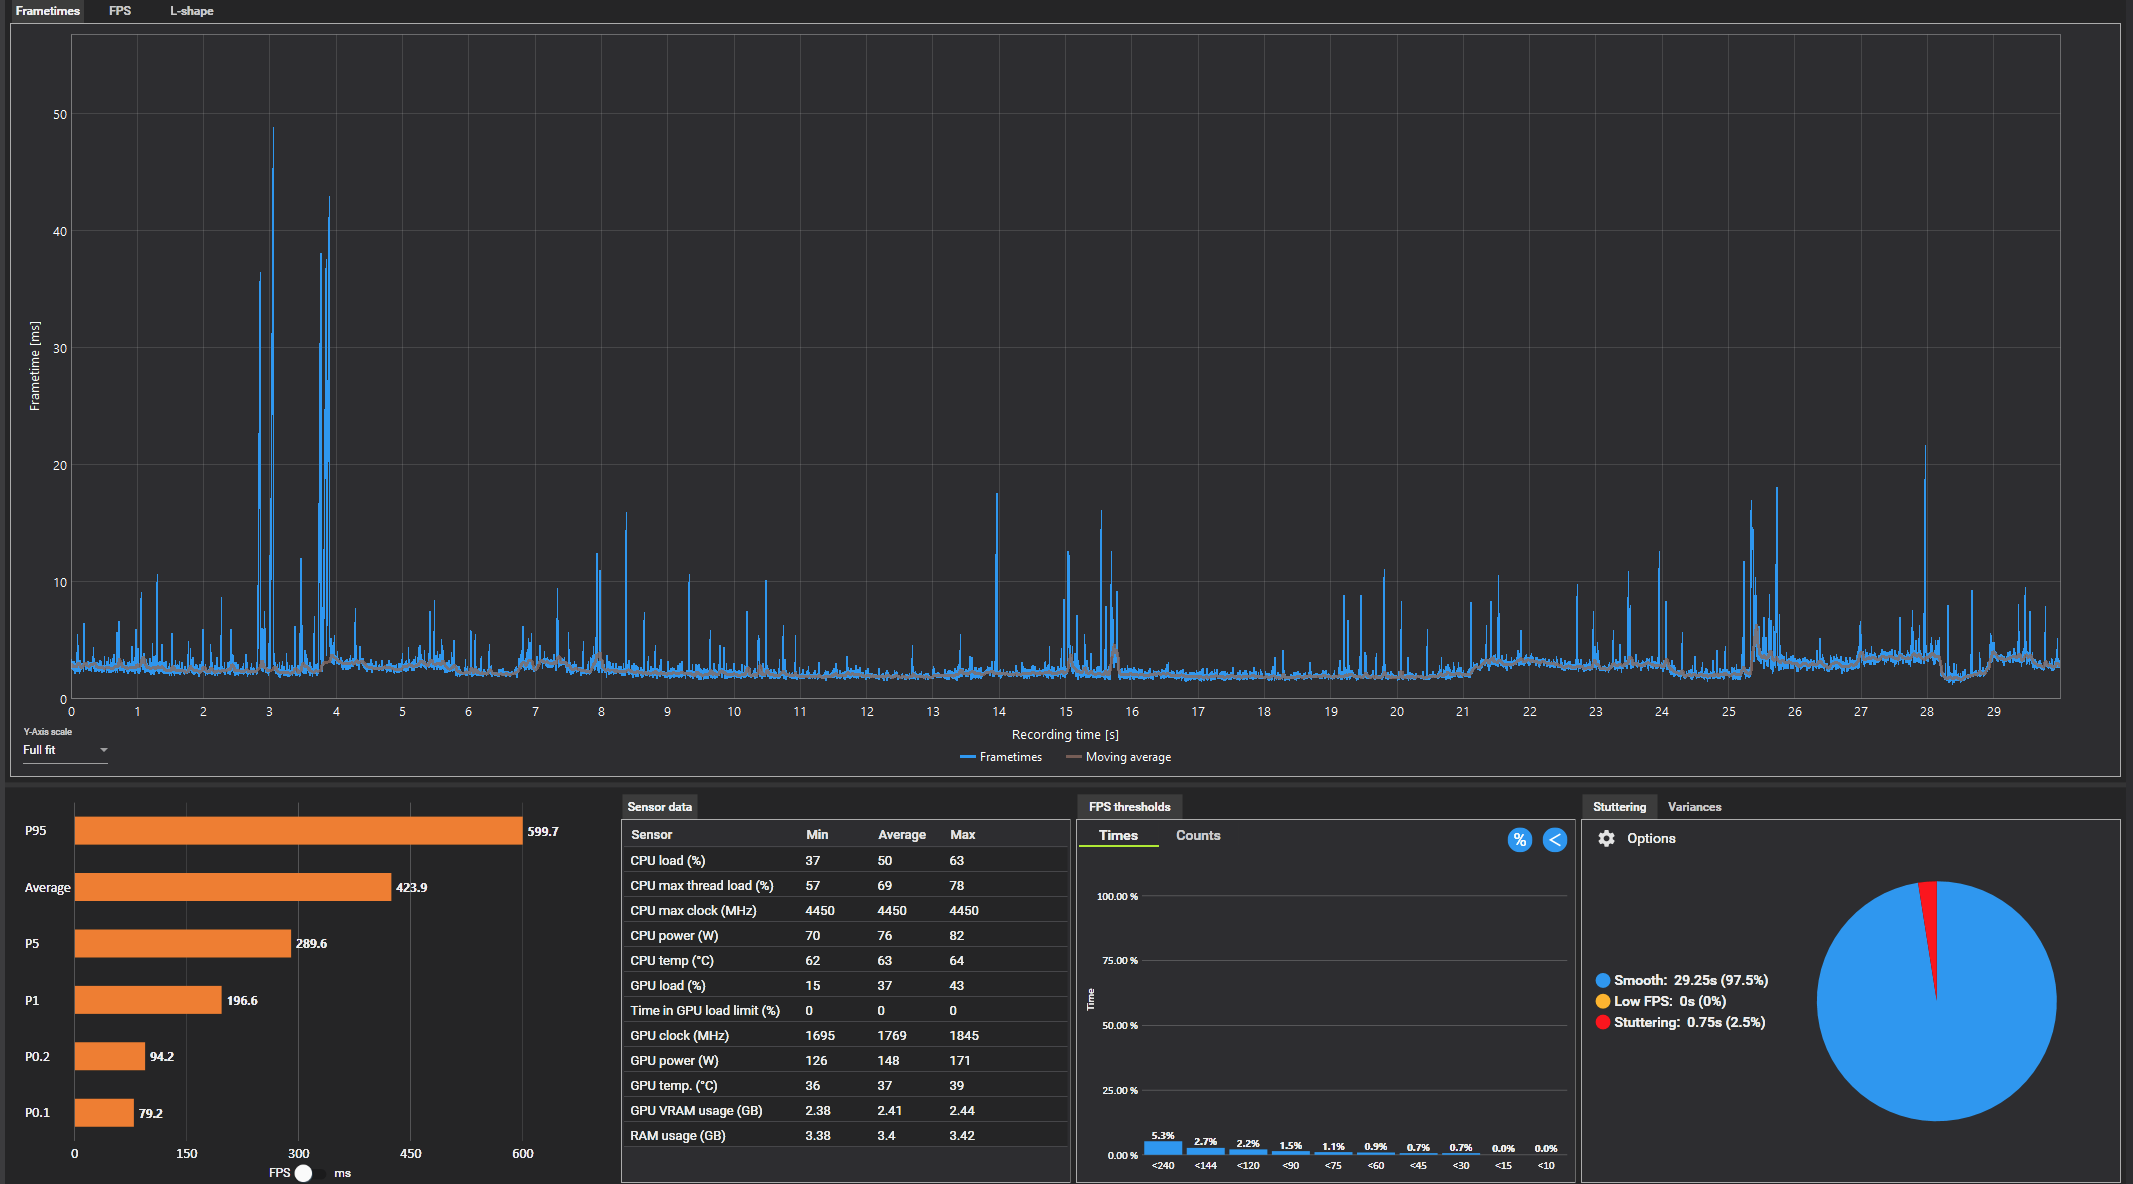Select Time in GPU load limit (%) row
Viewport: 2133px width, 1184px height.
pyautogui.click(x=845, y=1010)
